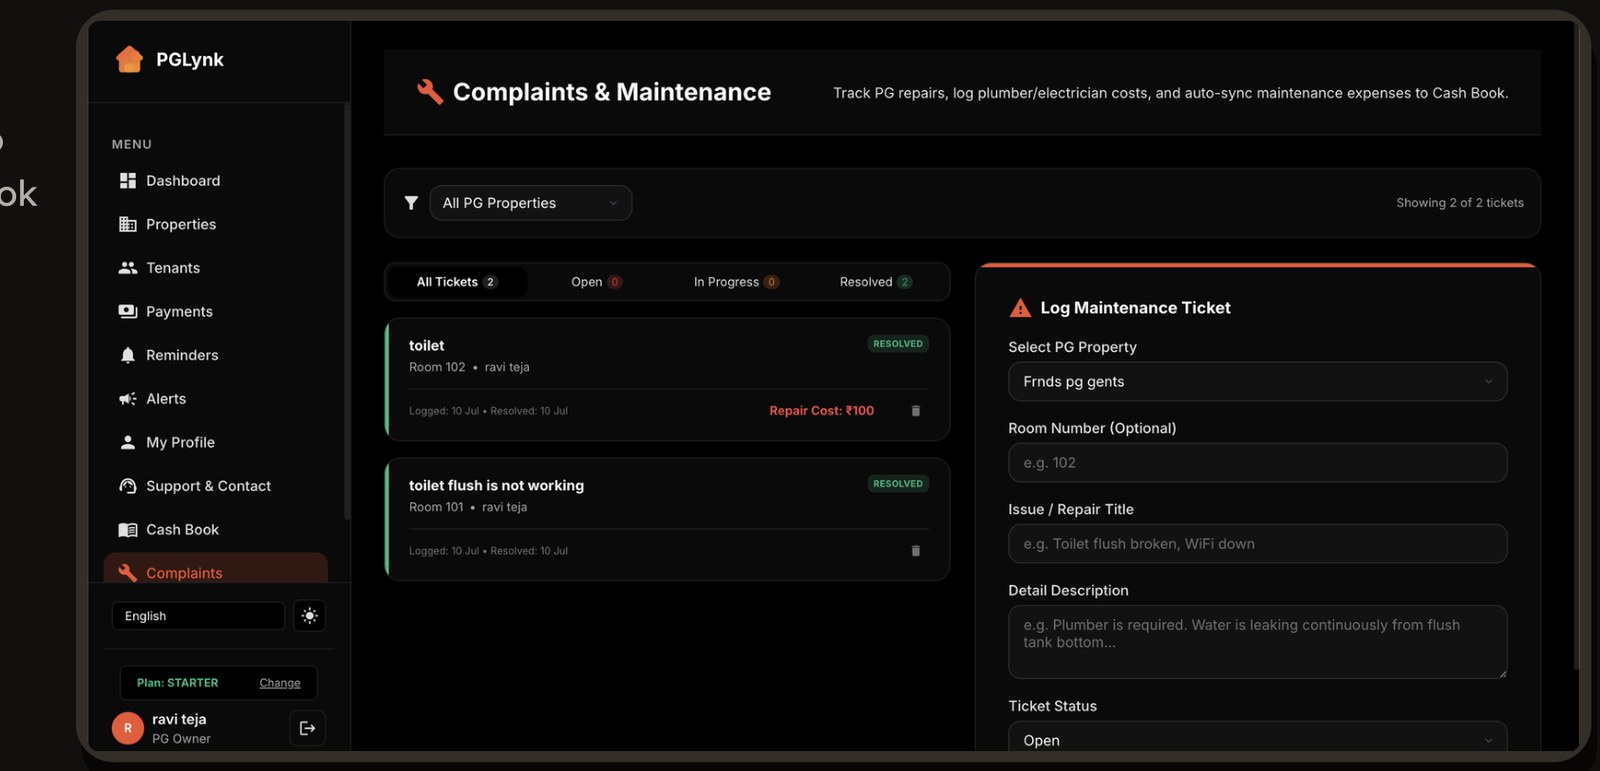Click the logout icon beside ravi teja
Image resolution: width=1600 pixels, height=771 pixels.
click(x=307, y=728)
